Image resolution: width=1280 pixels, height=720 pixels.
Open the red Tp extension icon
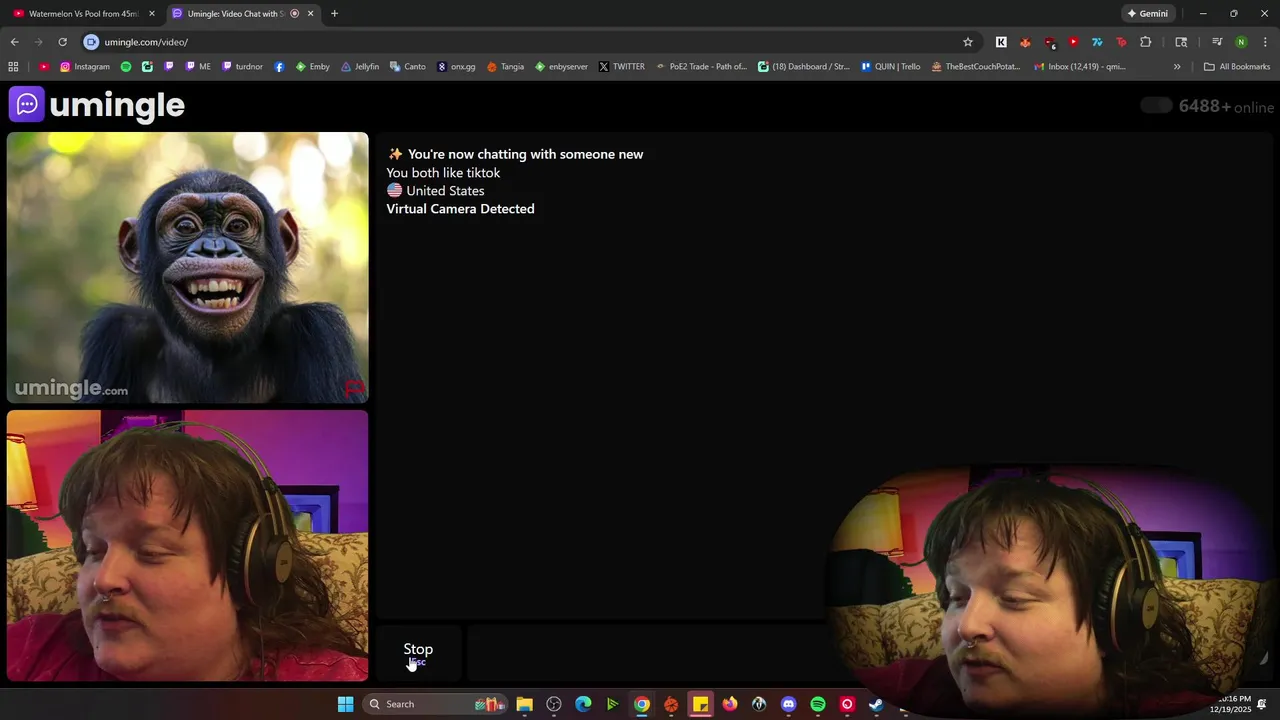click(1121, 42)
